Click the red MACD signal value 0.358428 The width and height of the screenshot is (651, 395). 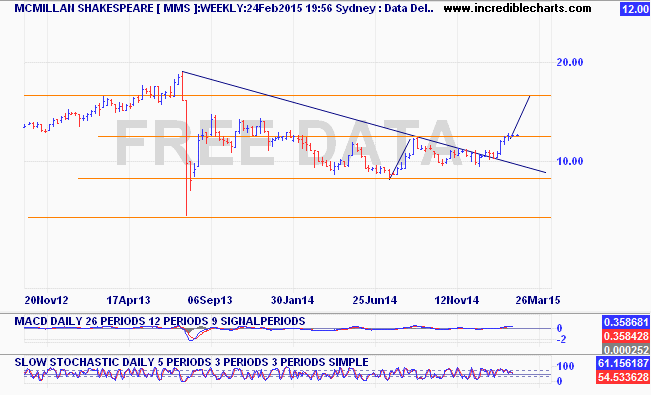pyautogui.click(x=626, y=336)
